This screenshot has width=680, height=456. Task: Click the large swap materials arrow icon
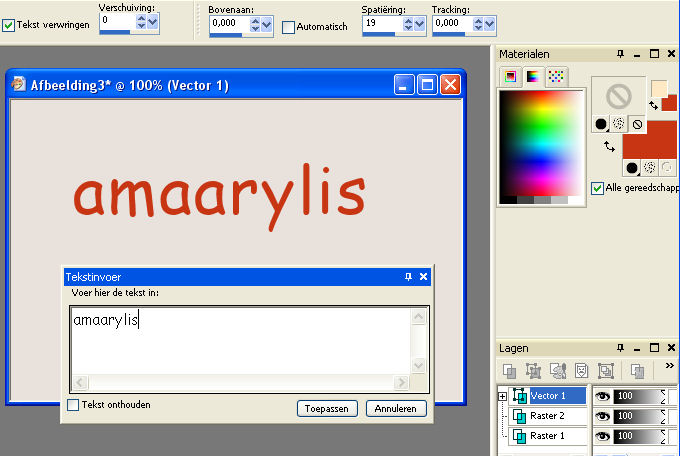tap(610, 147)
